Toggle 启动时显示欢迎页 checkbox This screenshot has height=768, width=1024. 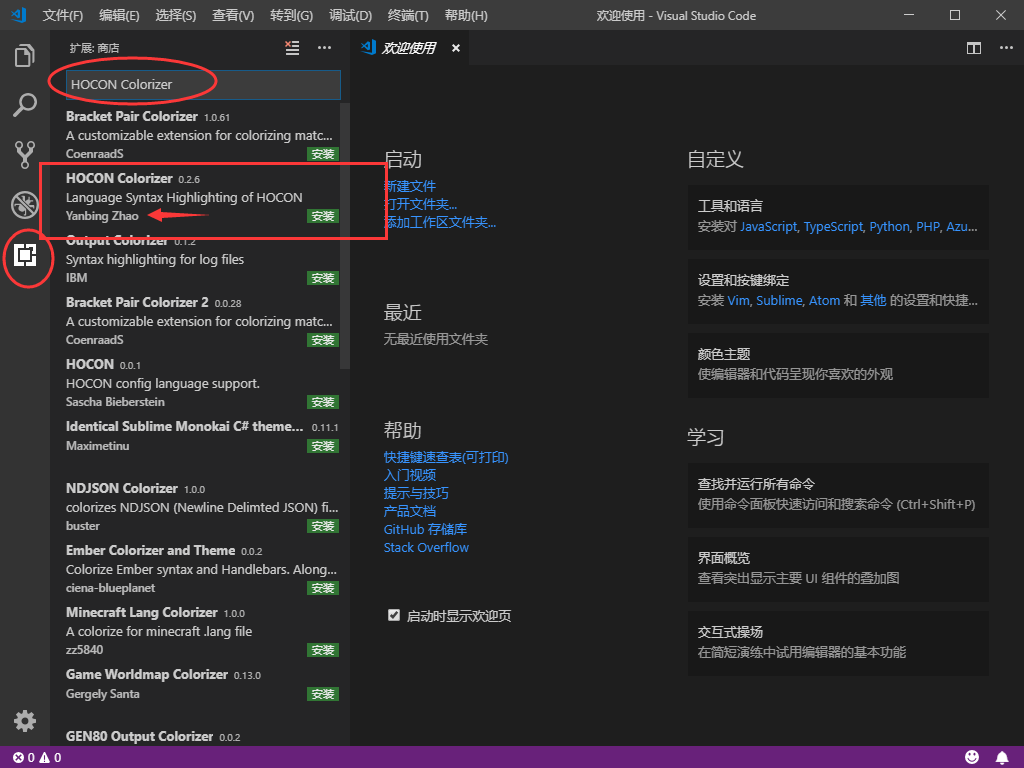(x=394, y=615)
